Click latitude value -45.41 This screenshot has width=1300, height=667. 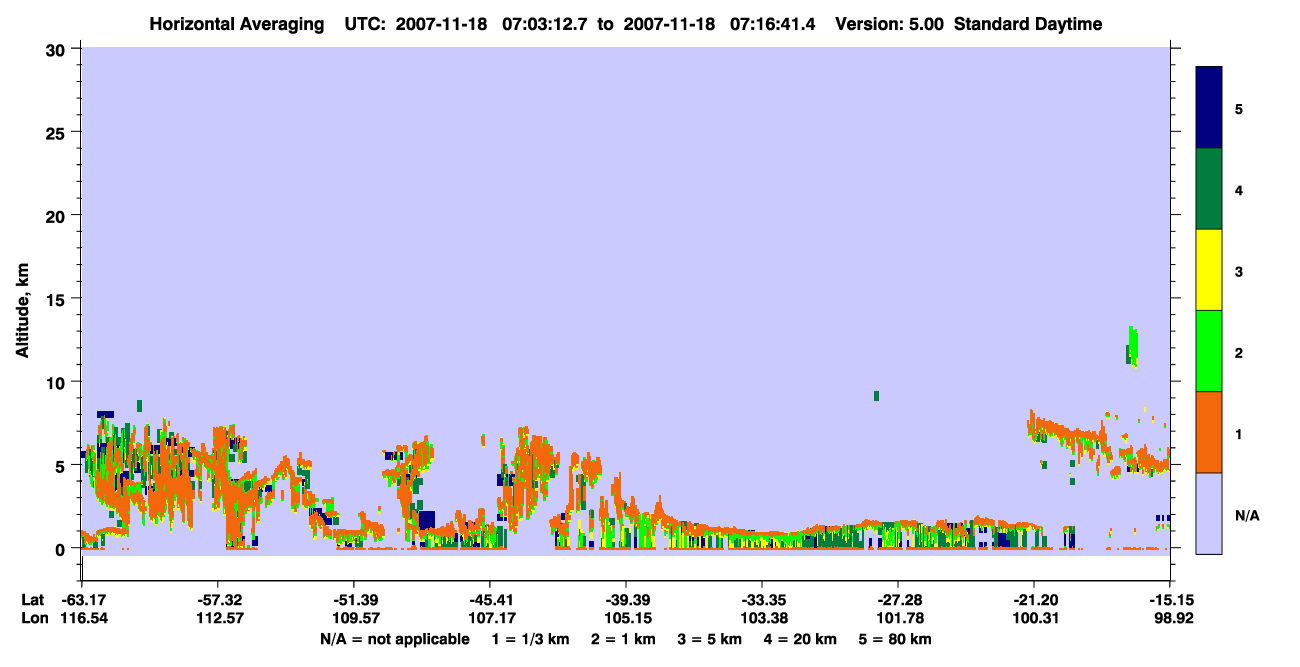tap(490, 600)
